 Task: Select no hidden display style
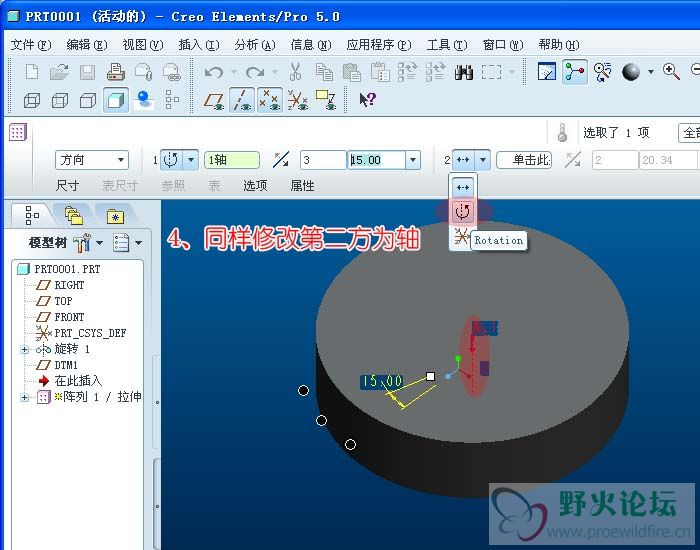[x=88, y=100]
